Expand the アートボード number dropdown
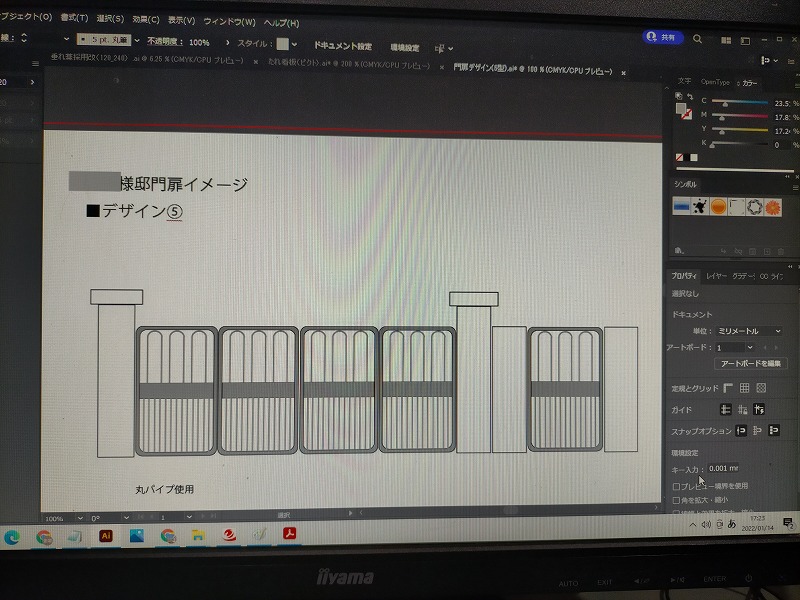This screenshot has width=800, height=600. pyautogui.click(x=749, y=347)
